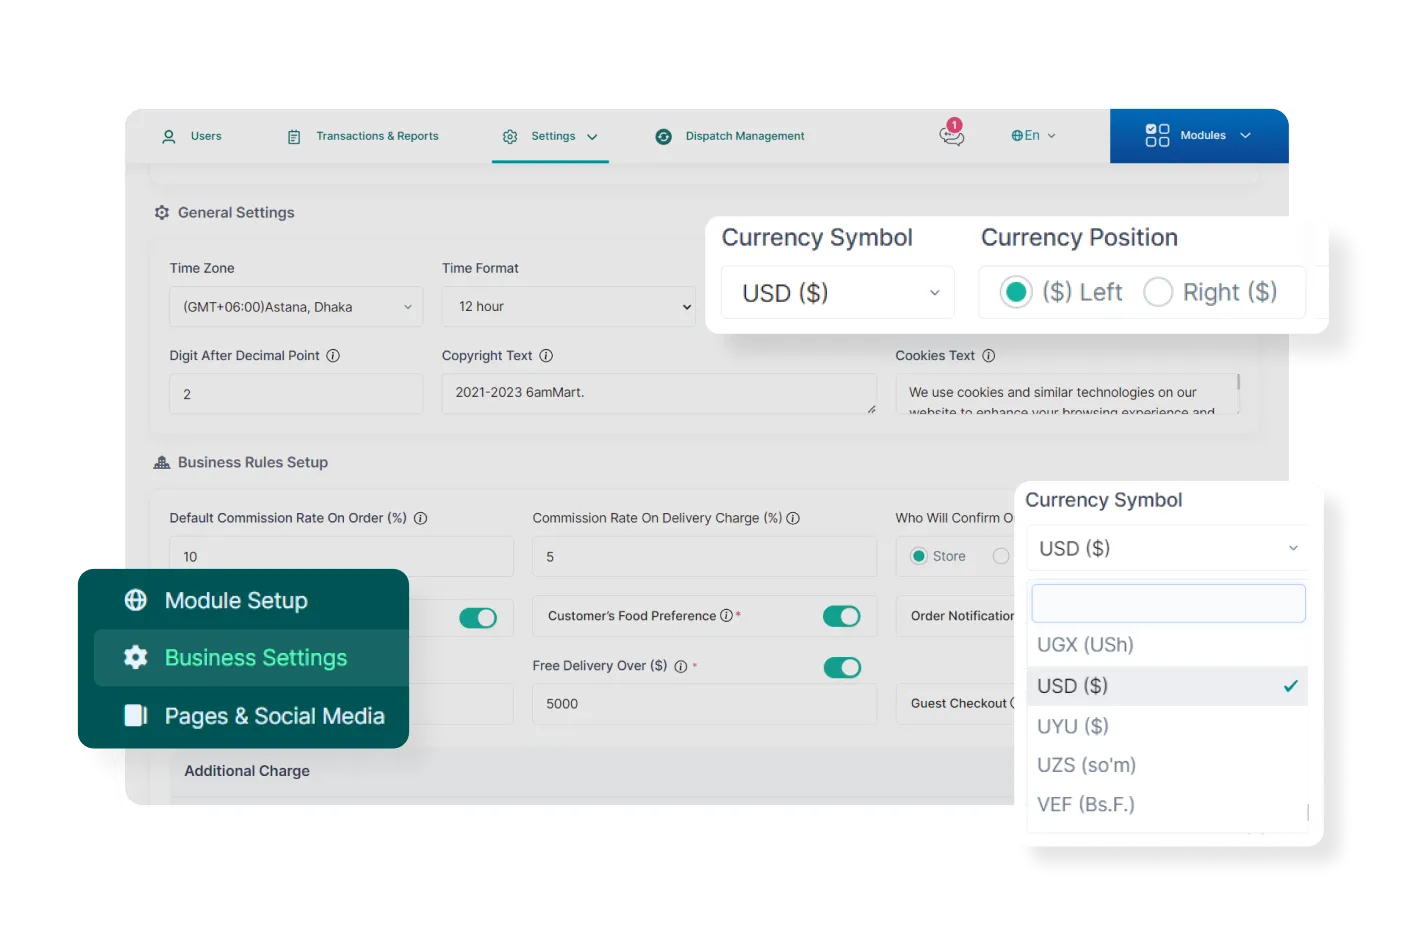Click the Modules grid icon

(1157, 136)
